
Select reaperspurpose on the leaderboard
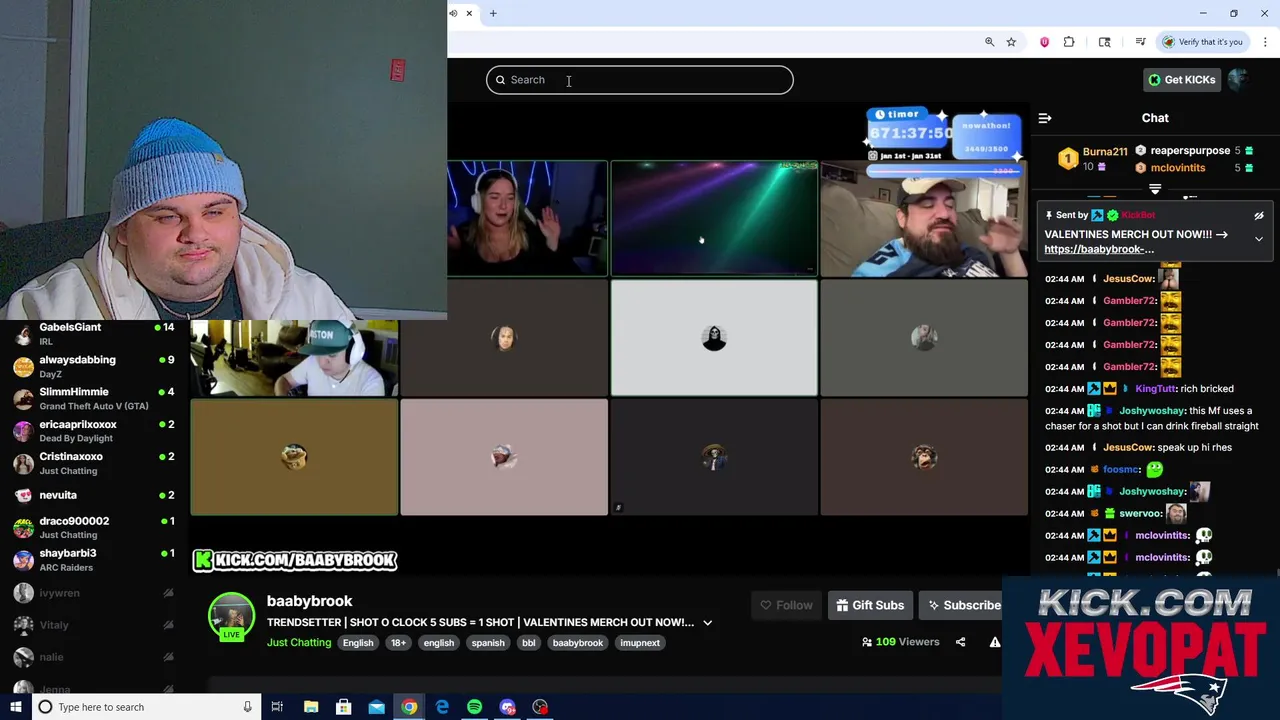pyautogui.click(x=1195, y=150)
